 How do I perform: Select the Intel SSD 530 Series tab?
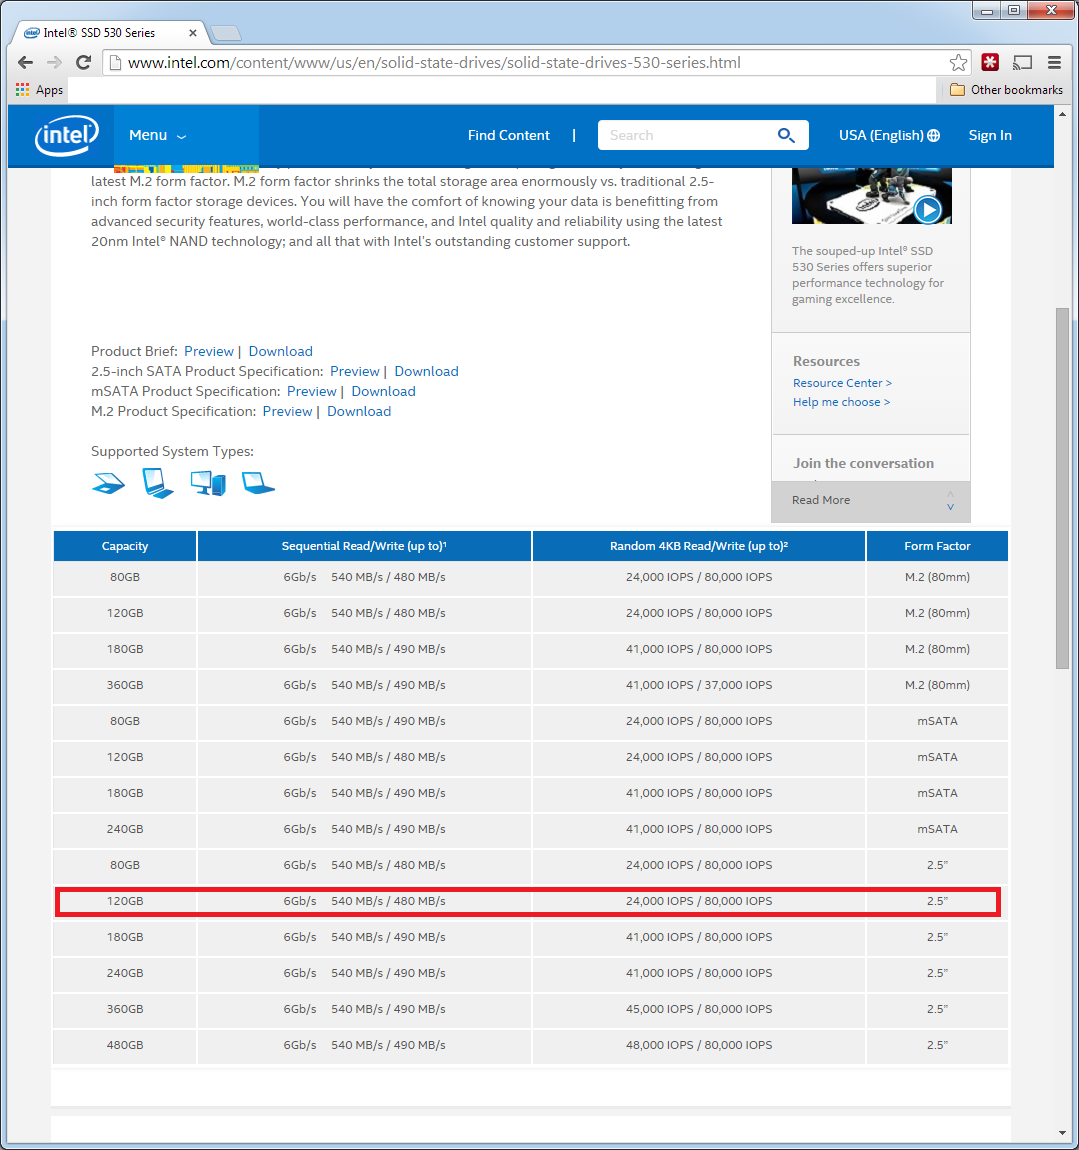click(110, 33)
